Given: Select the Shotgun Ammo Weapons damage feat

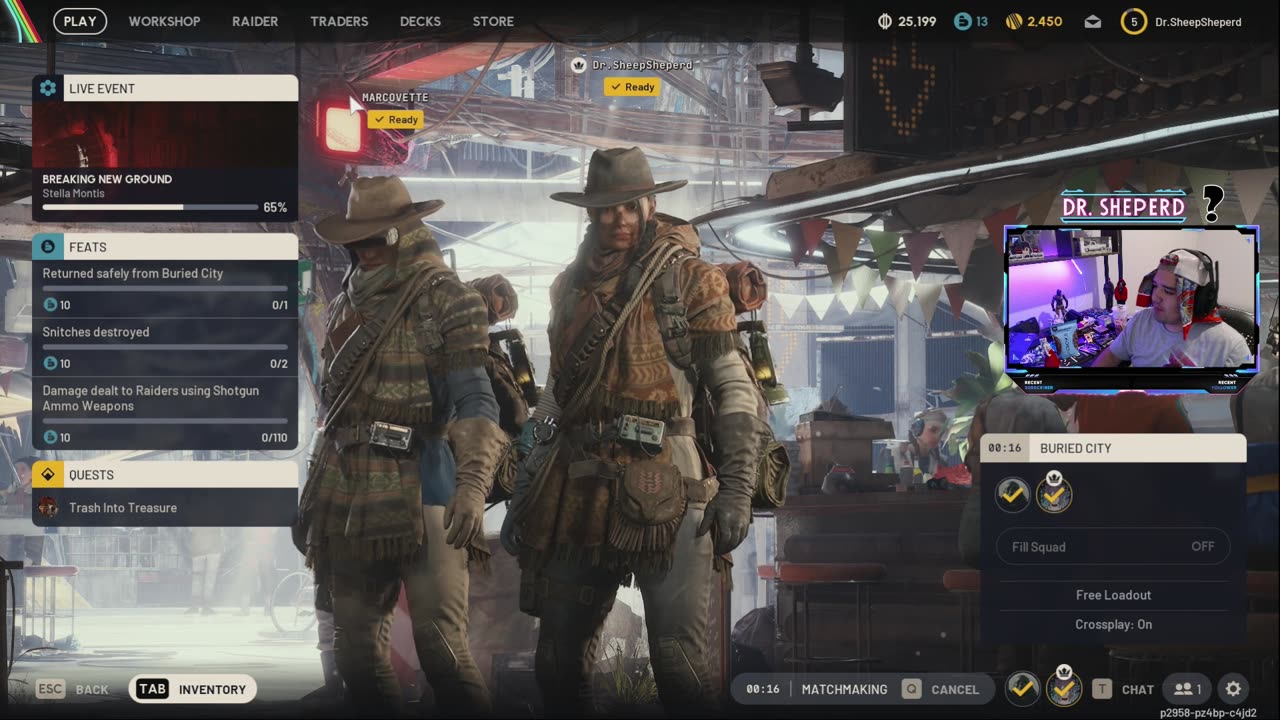Looking at the screenshot, I should (165, 413).
